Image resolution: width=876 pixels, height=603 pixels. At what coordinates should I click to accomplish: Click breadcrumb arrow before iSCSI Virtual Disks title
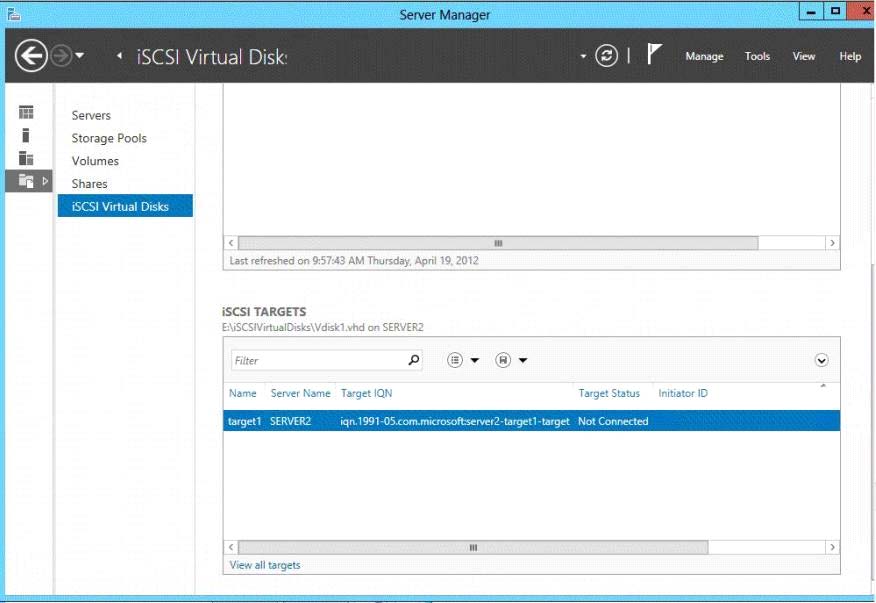[x=120, y=55]
